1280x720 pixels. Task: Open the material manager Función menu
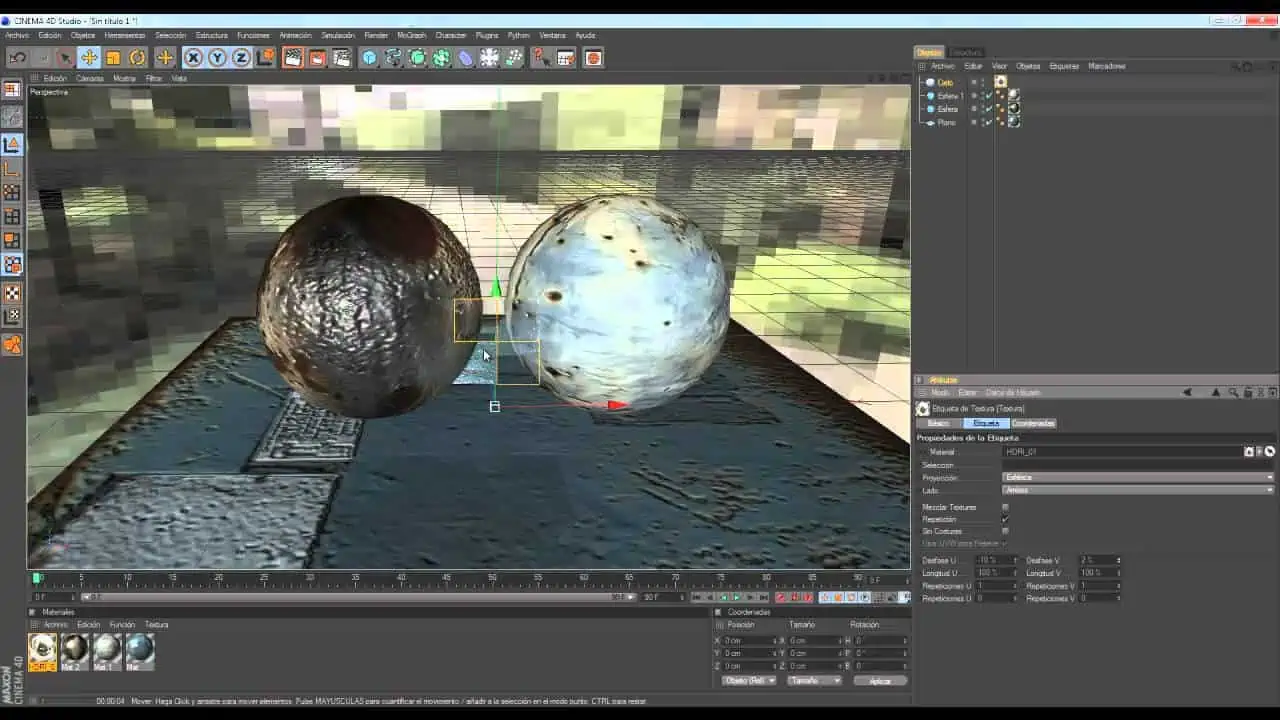pos(122,625)
